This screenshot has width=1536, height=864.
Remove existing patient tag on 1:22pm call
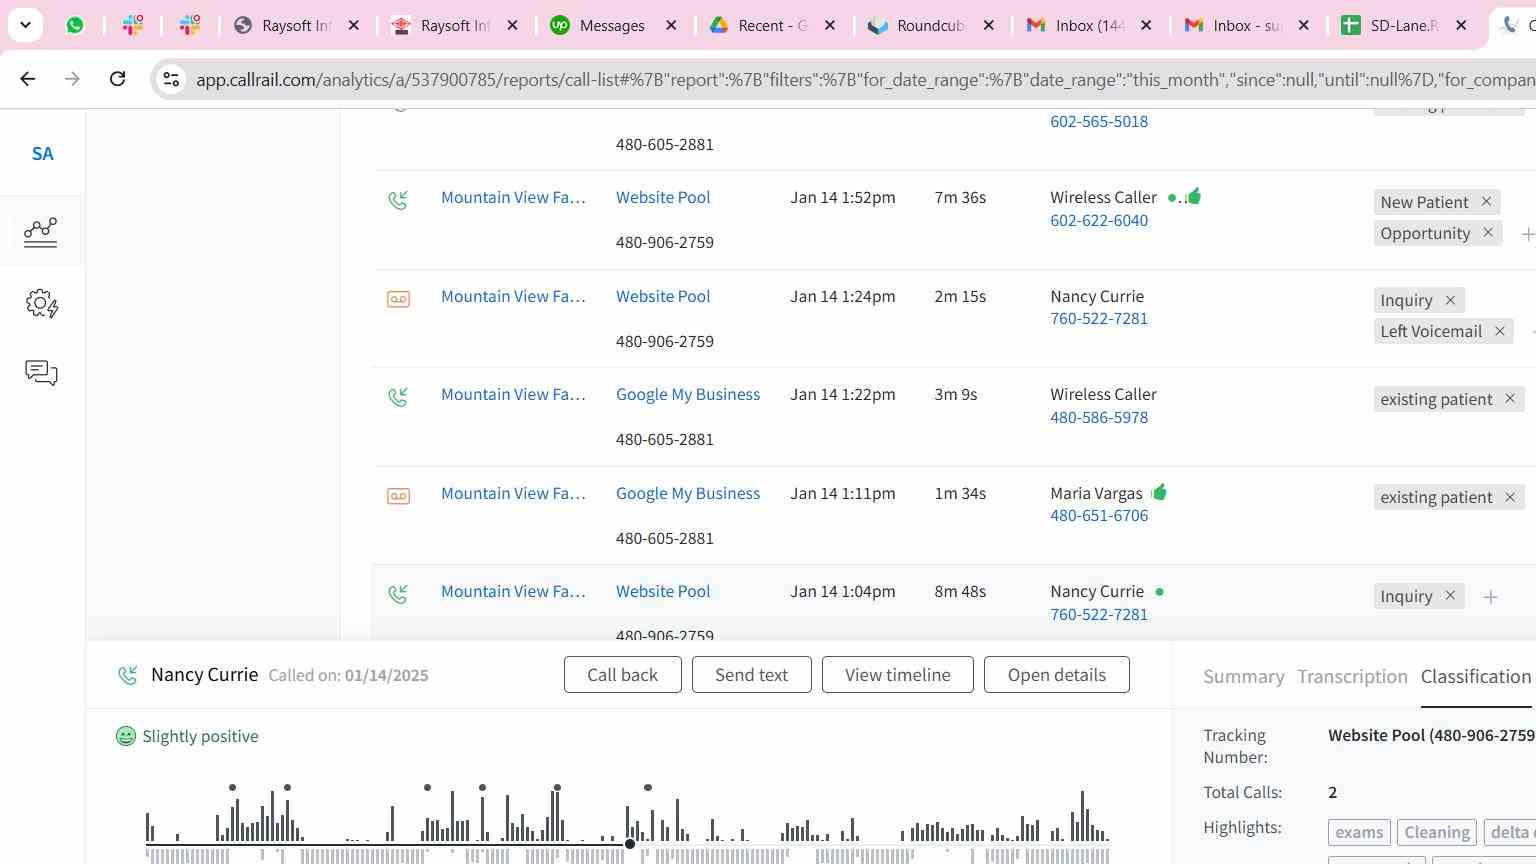pos(1510,399)
